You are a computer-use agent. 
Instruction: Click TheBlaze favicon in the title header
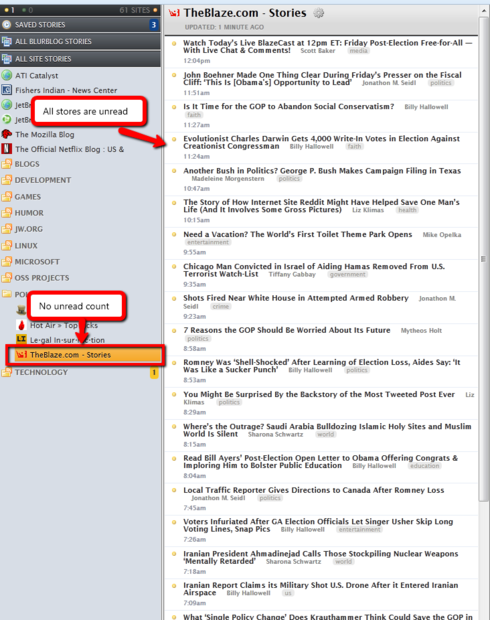[x=174, y=13]
